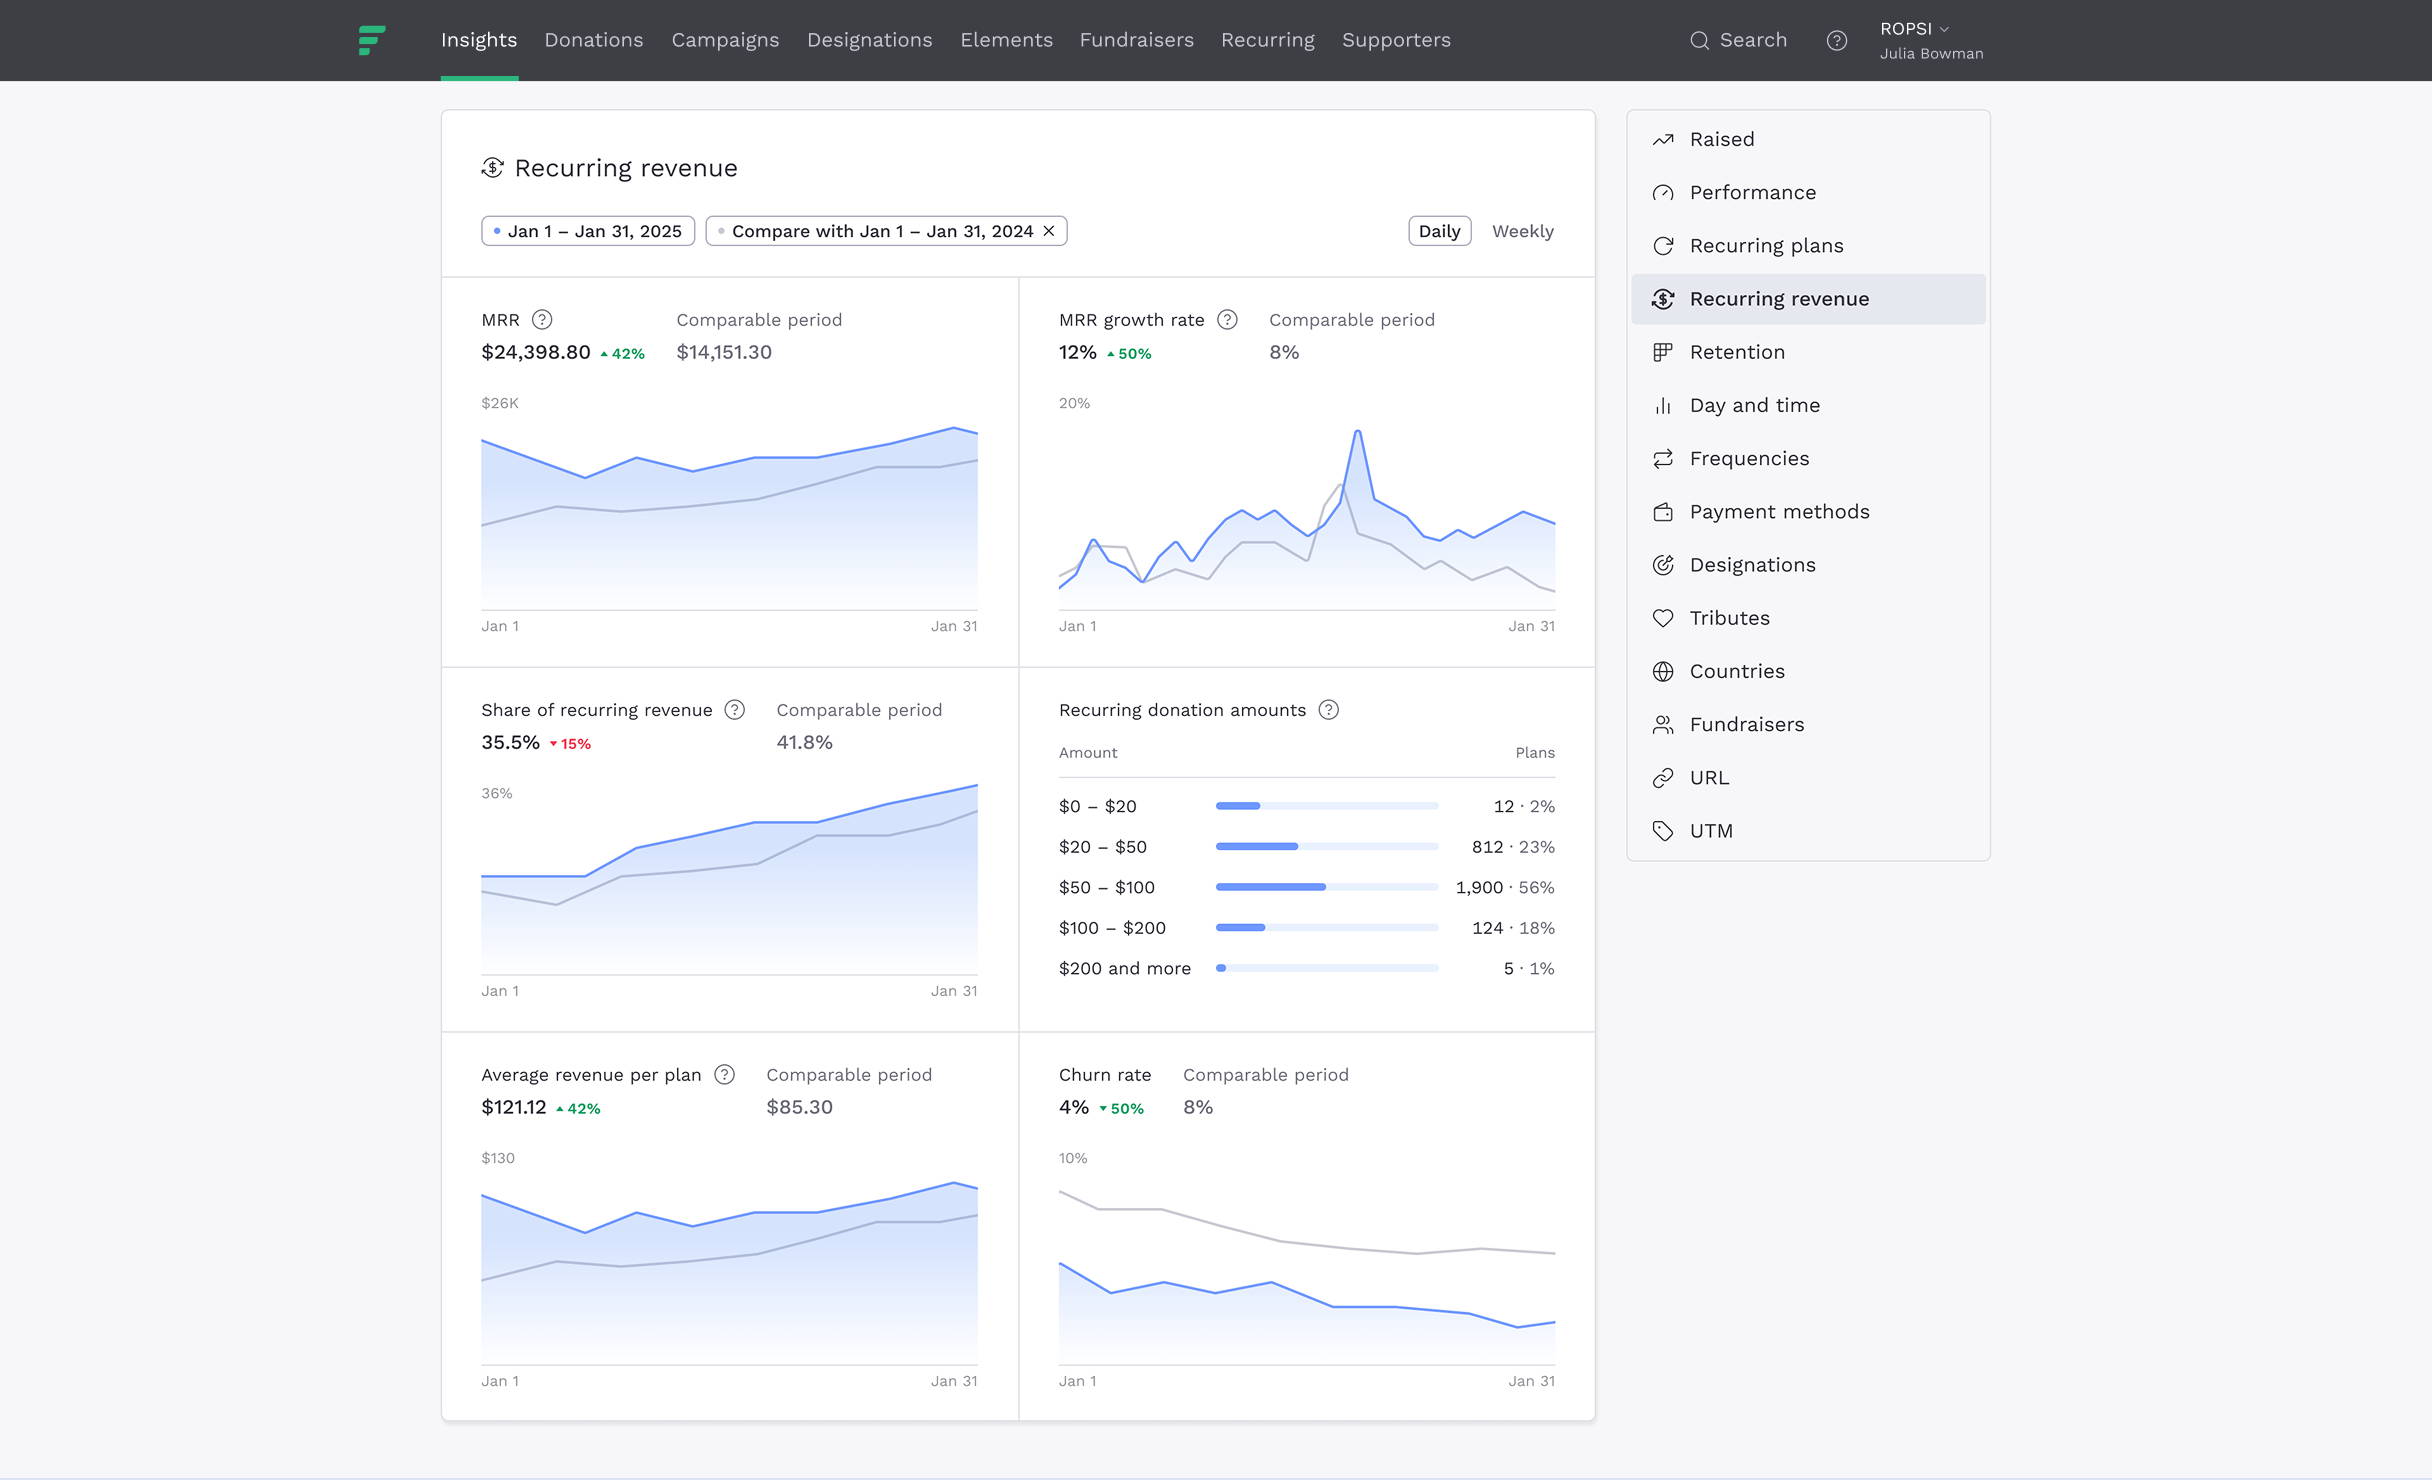Click Share of recurring revenue help icon
Screen dimensions: 2432x1480
(x=735, y=710)
